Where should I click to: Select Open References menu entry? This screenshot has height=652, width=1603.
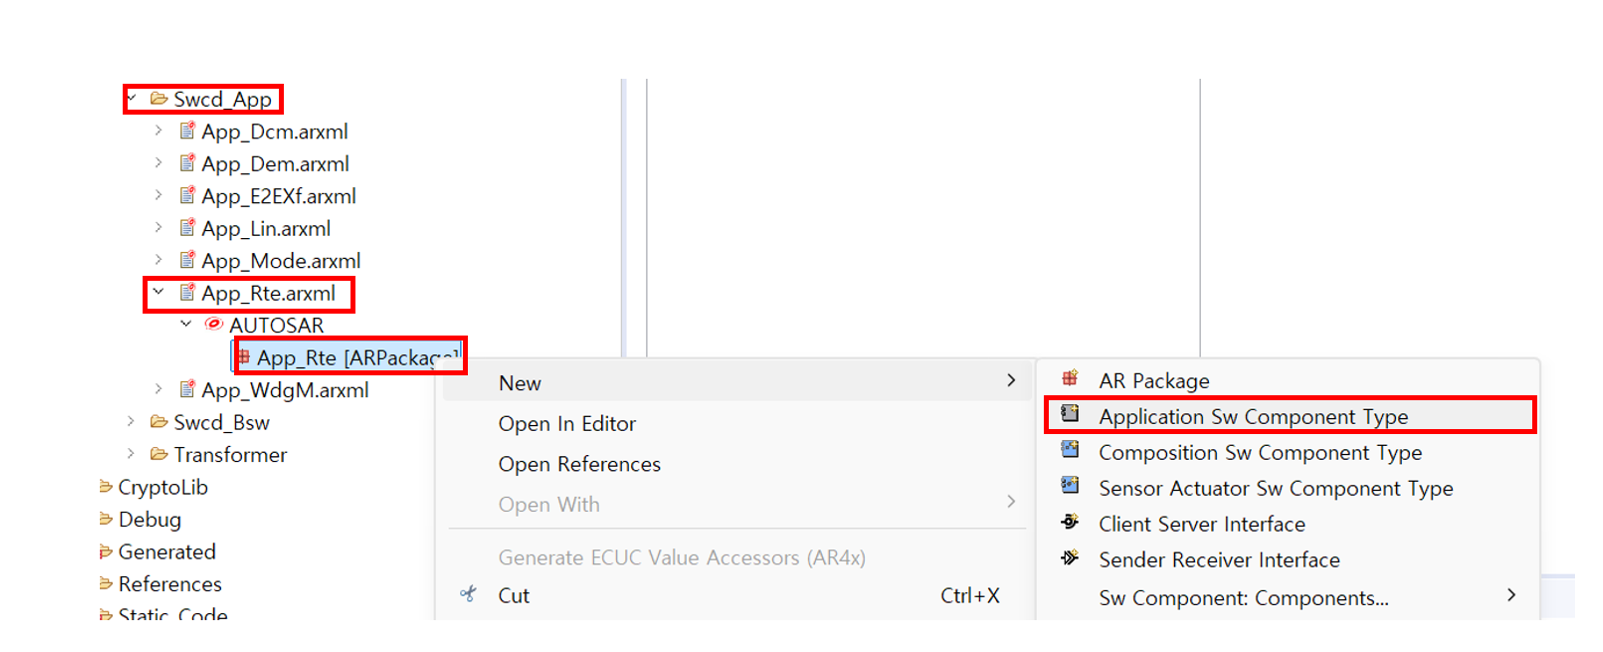[579, 464]
